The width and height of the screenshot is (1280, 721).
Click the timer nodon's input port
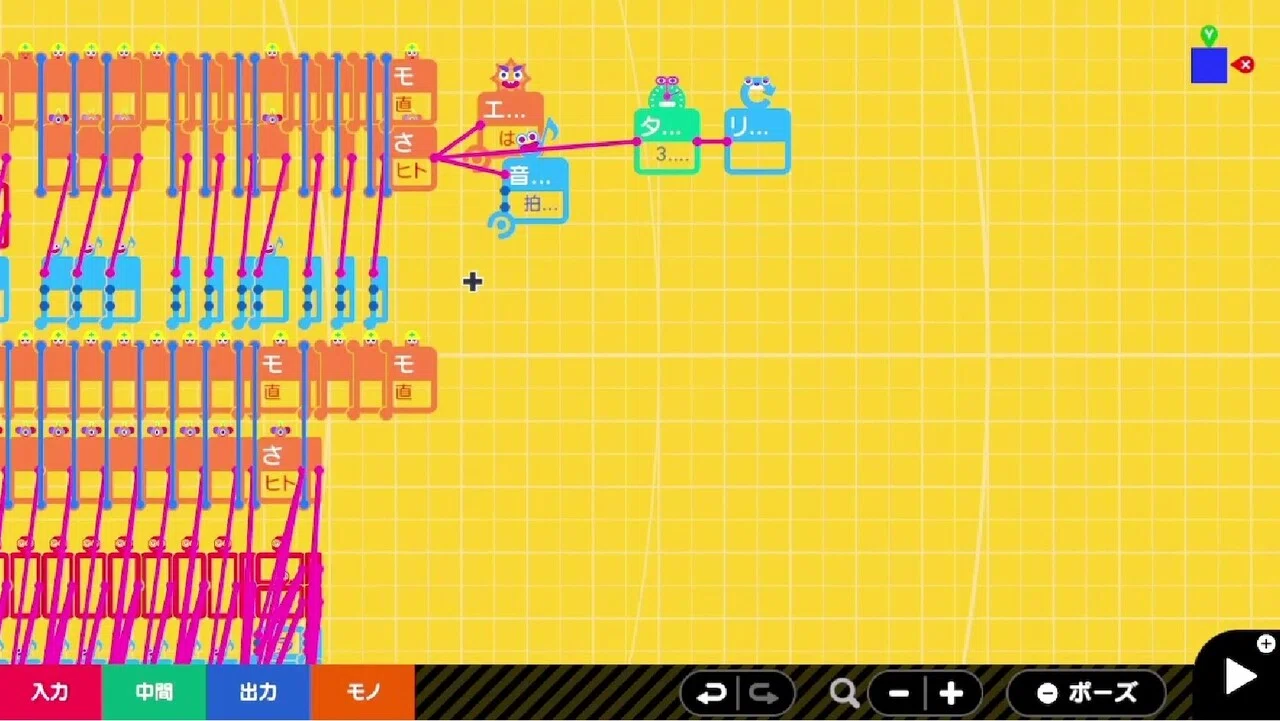[637, 141]
